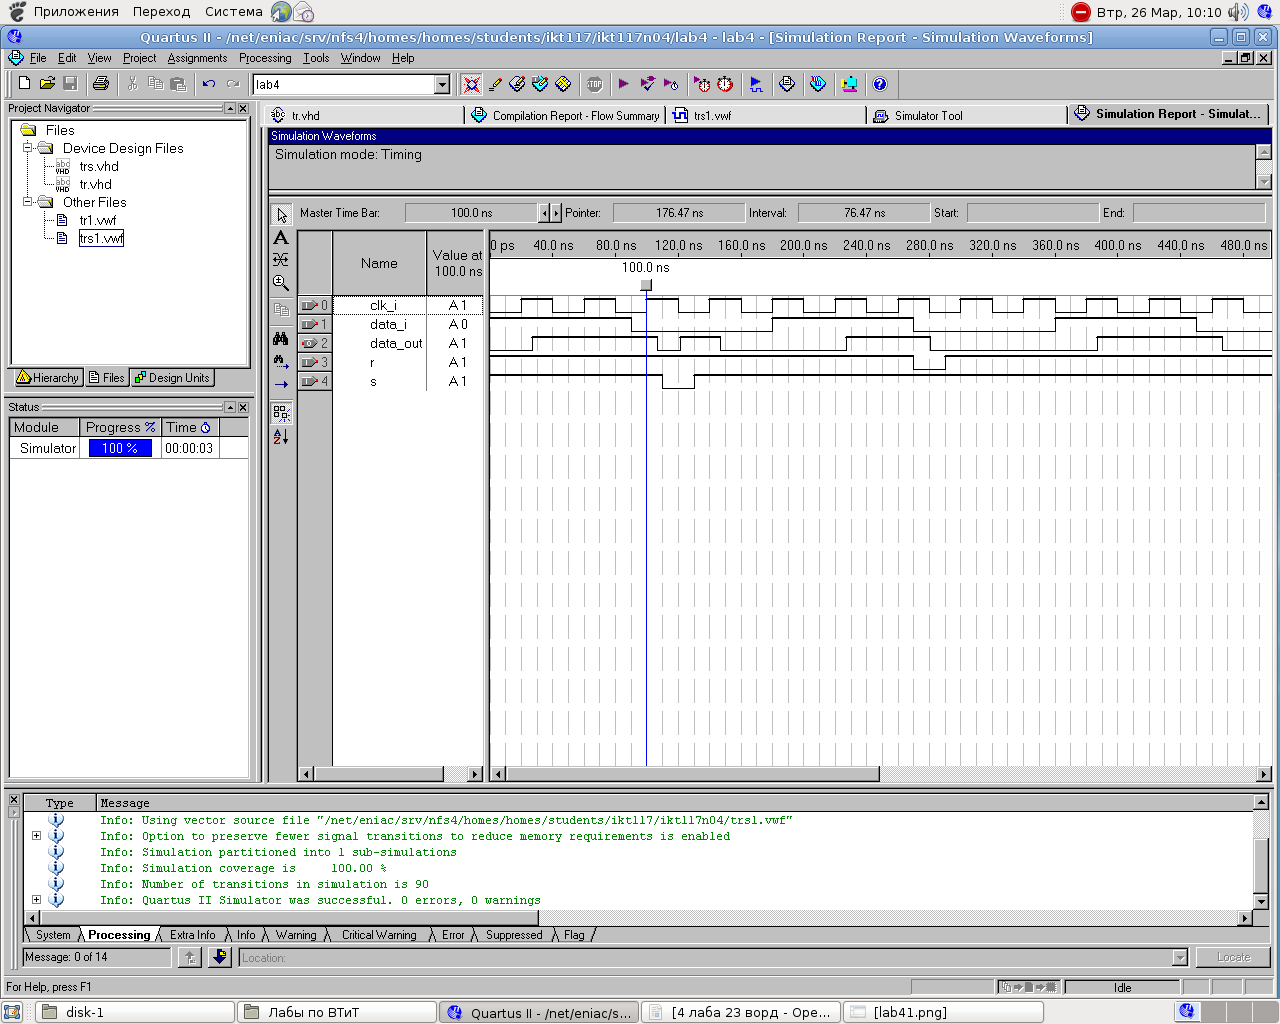Click the waveform horizontal scrollbar

[692, 774]
